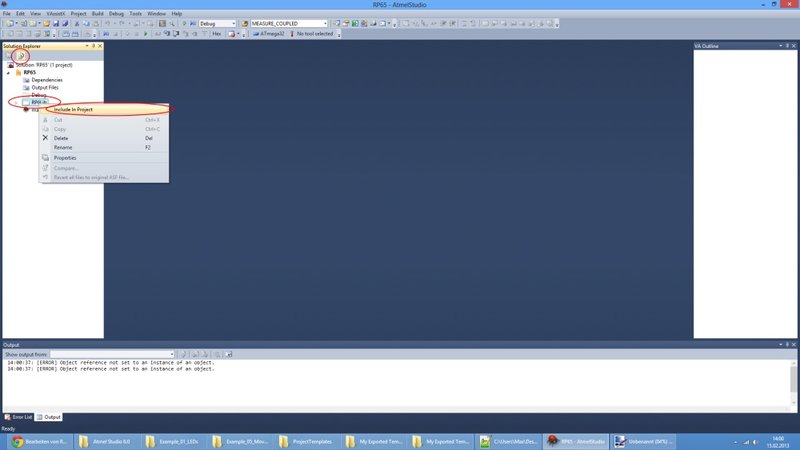
Task: Switch to the Error List tab
Action: [x=20, y=417]
